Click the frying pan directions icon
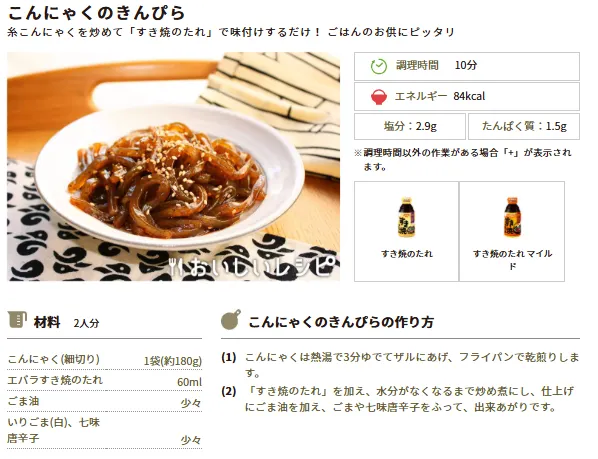This screenshot has width=598, height=459. (x=231, y=319)
